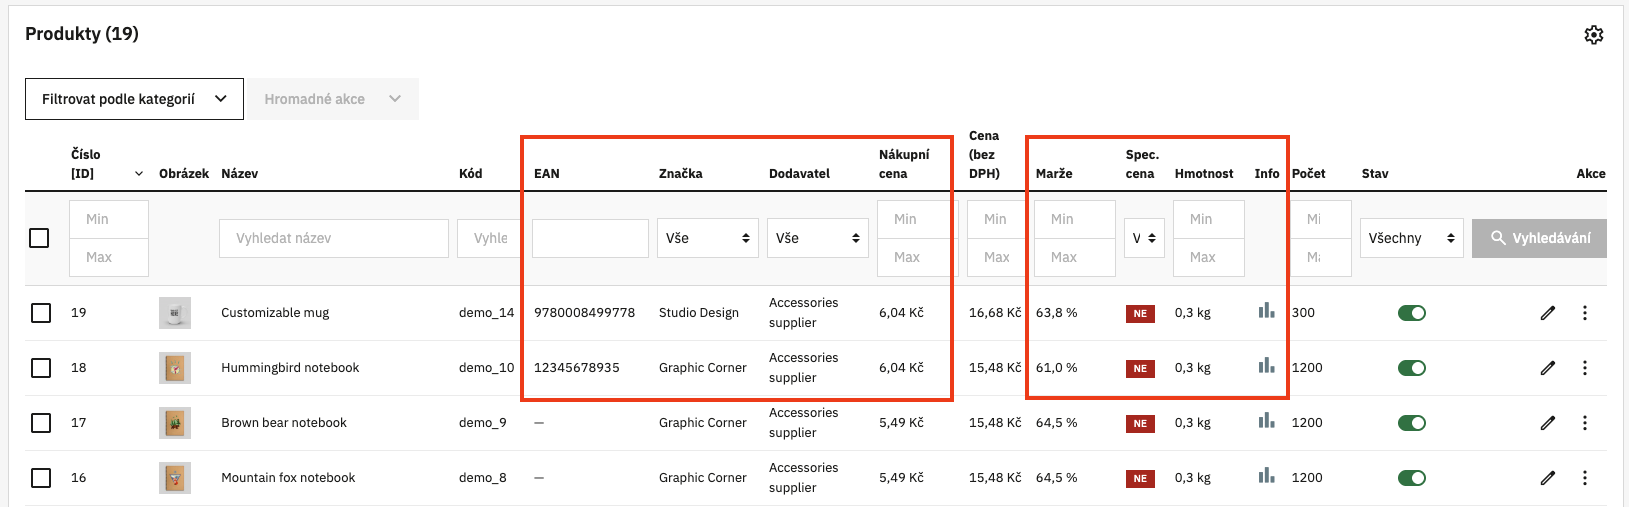This screenshot has width=1629, height=507.
Task: Focus ID Max filter input
Action: 109,257
